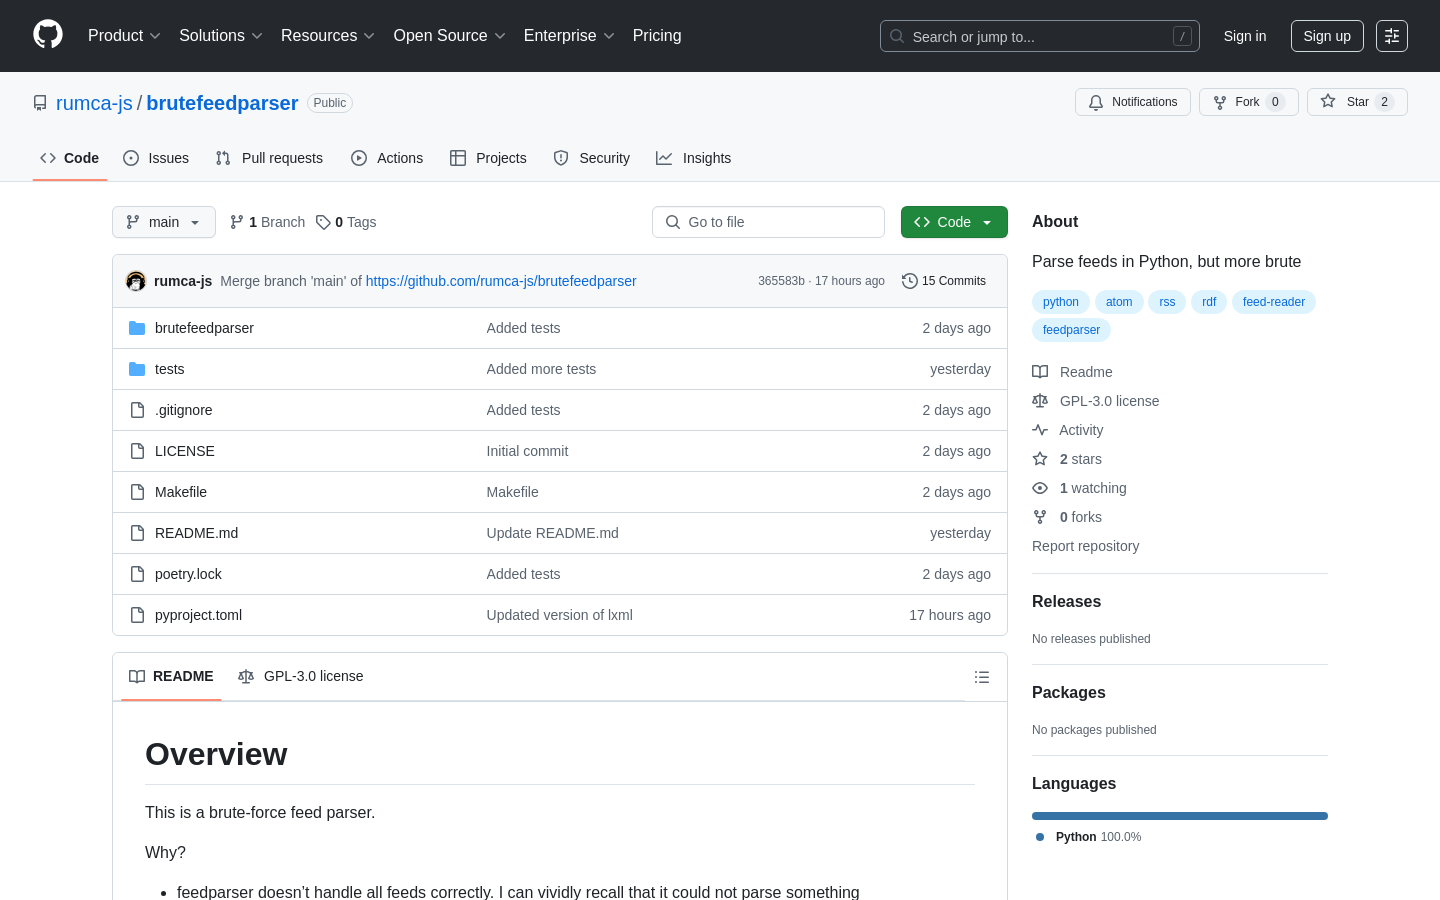The height and width of the screenshot is (900, 1440).
Task: Click the .gitignore file icon
Action: (x=137, y=410)
